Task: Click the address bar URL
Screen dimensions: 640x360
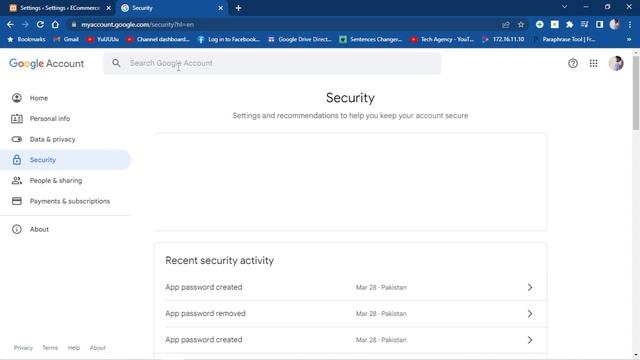Action: tap(137, 24)
